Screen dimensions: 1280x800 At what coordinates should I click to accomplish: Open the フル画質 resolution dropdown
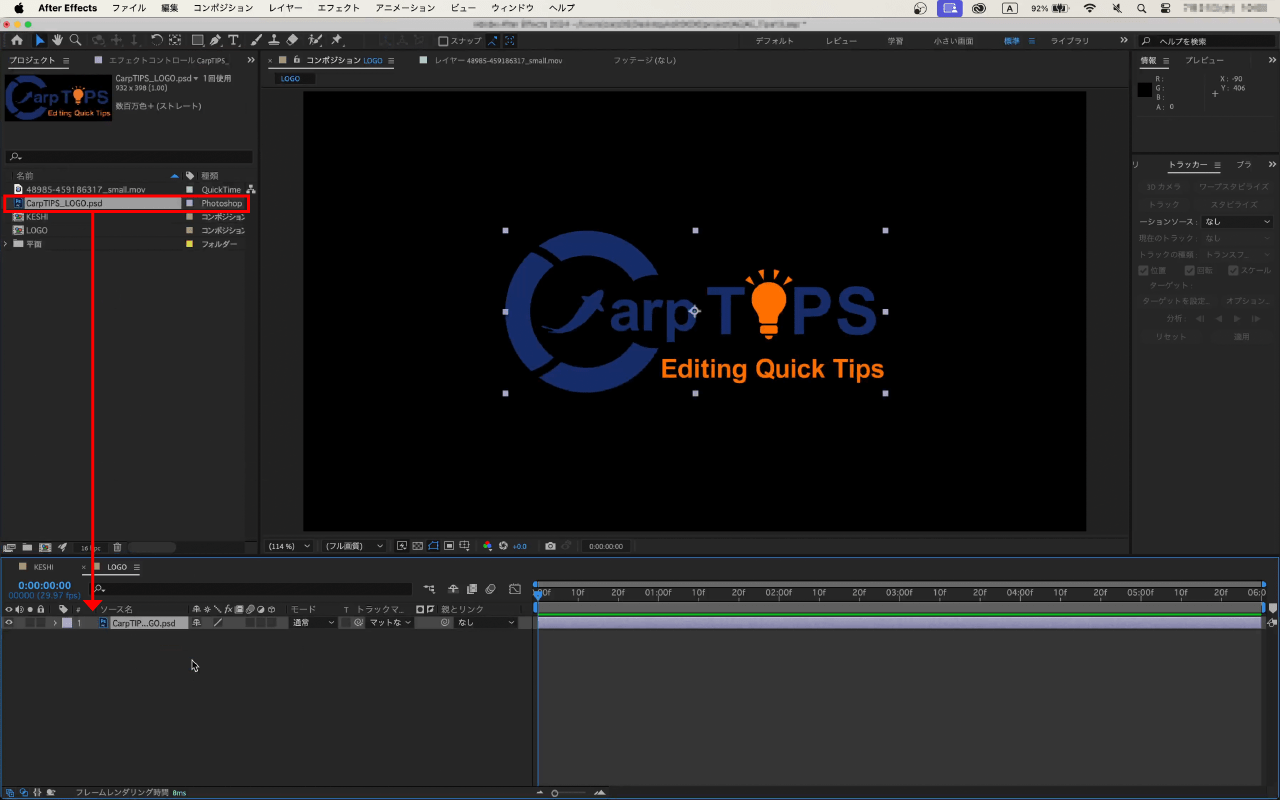[x=354, y=546]
